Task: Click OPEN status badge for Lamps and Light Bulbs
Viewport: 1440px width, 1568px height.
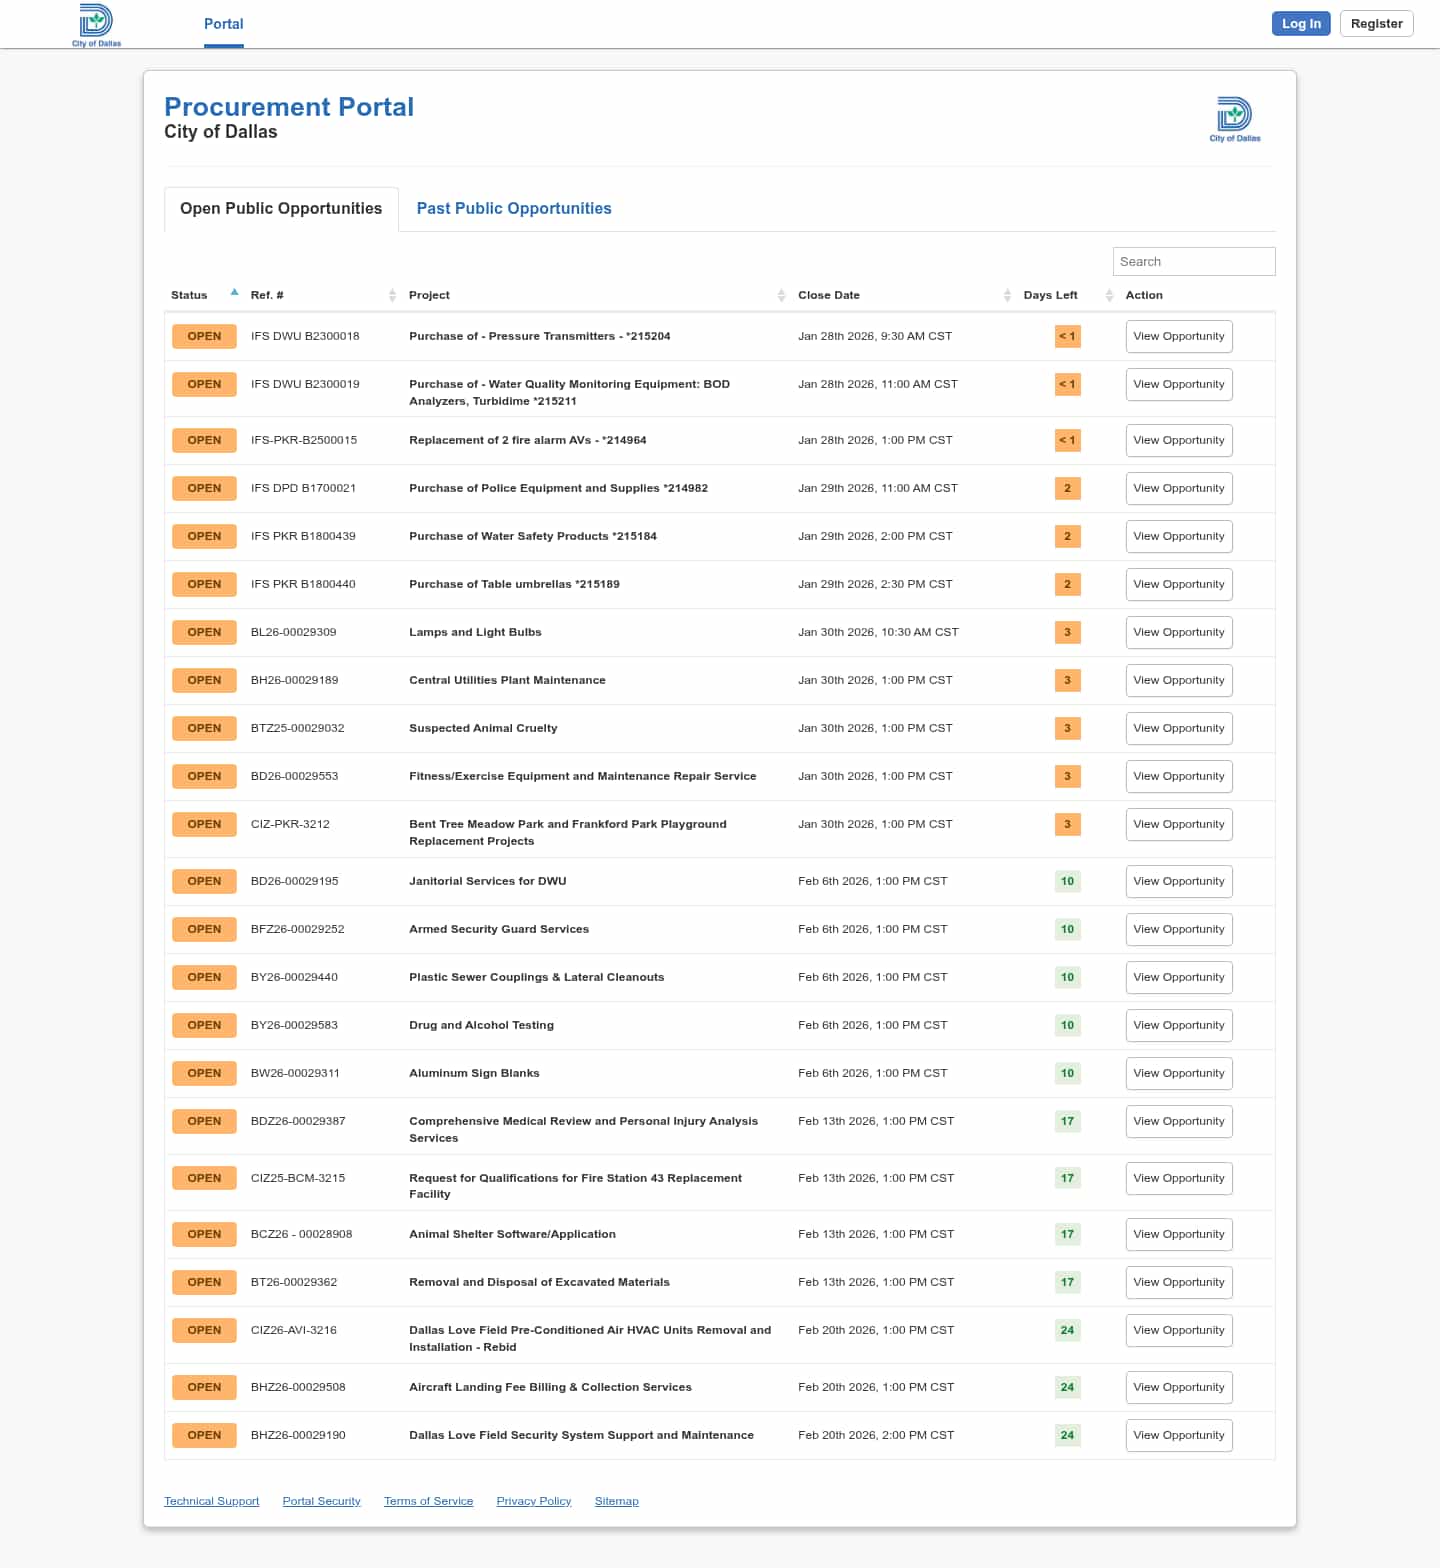Action: tap(204, 632)
